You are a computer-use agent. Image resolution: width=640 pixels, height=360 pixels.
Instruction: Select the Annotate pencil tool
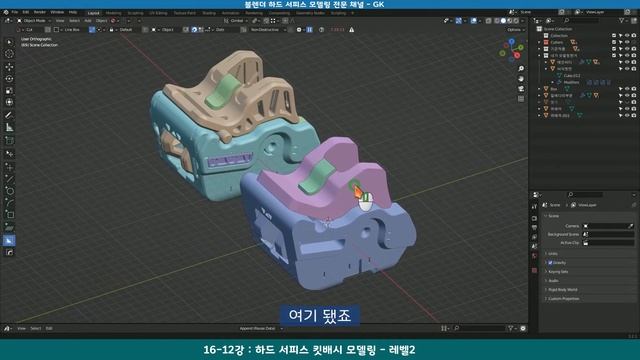click(x=9, y=115)
